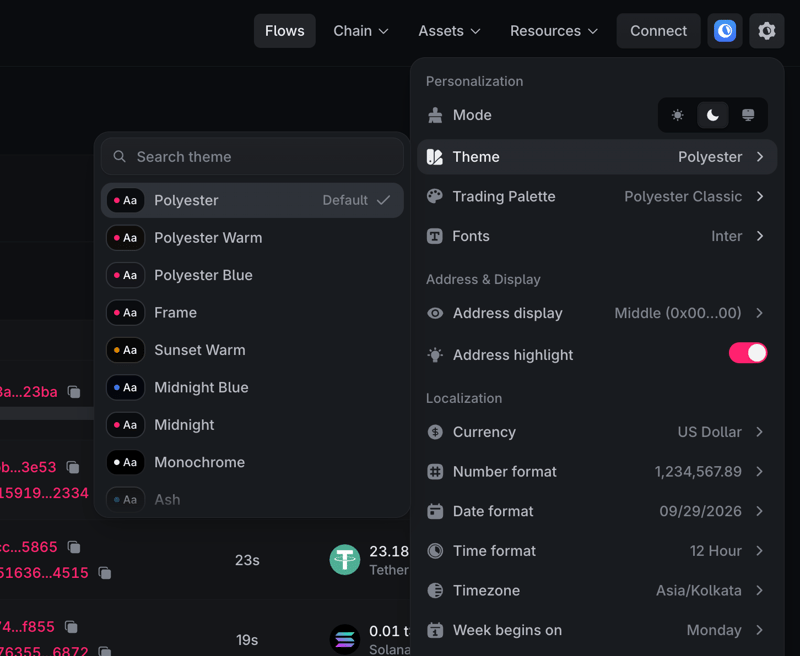Click the search magnifier icon
This screenshot has width=800, height=656.
click(x=119, y=157)
